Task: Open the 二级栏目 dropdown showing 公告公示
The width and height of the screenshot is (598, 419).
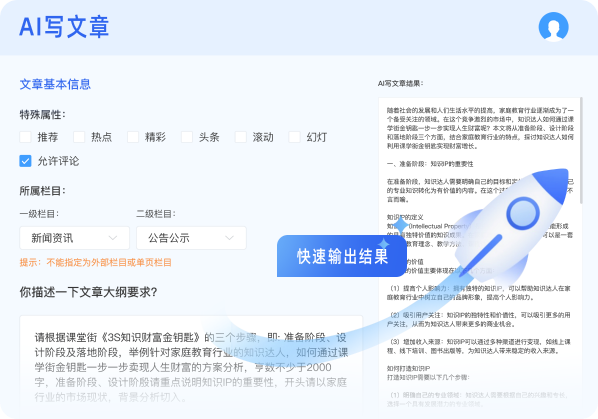Action: tap(191, 238)
